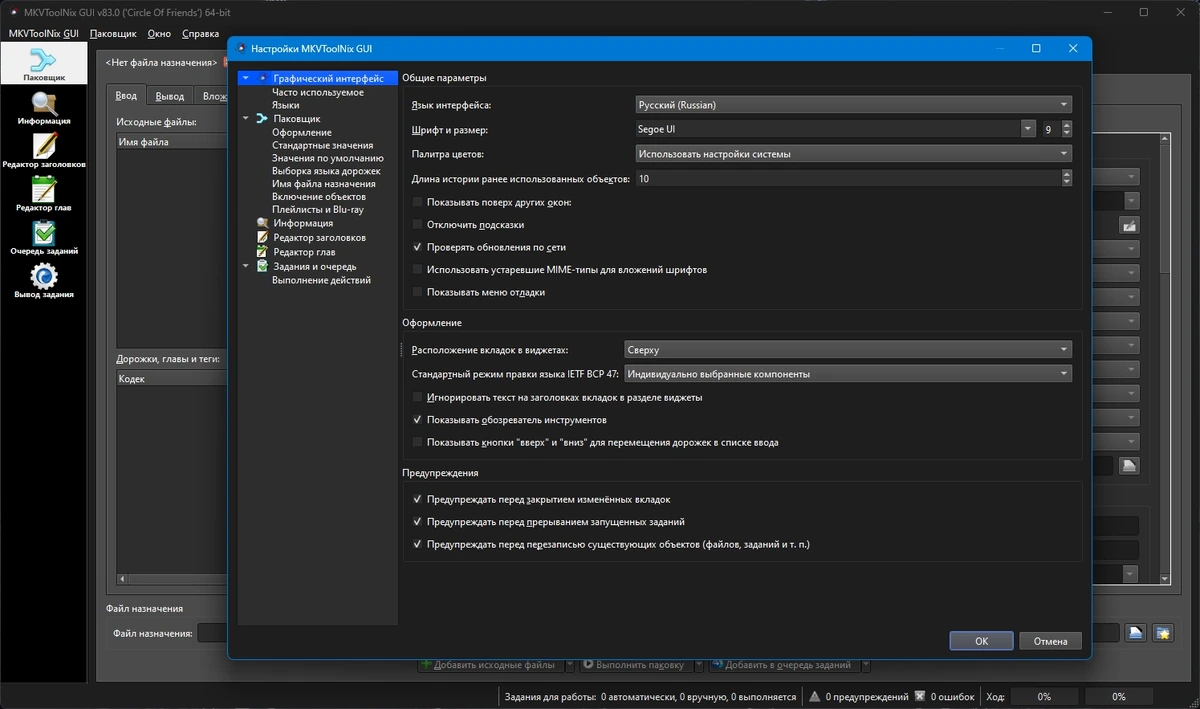Open Редактор глав in sidebar
The width and height of the screenshot is (1200, 709).
point(44,193)
